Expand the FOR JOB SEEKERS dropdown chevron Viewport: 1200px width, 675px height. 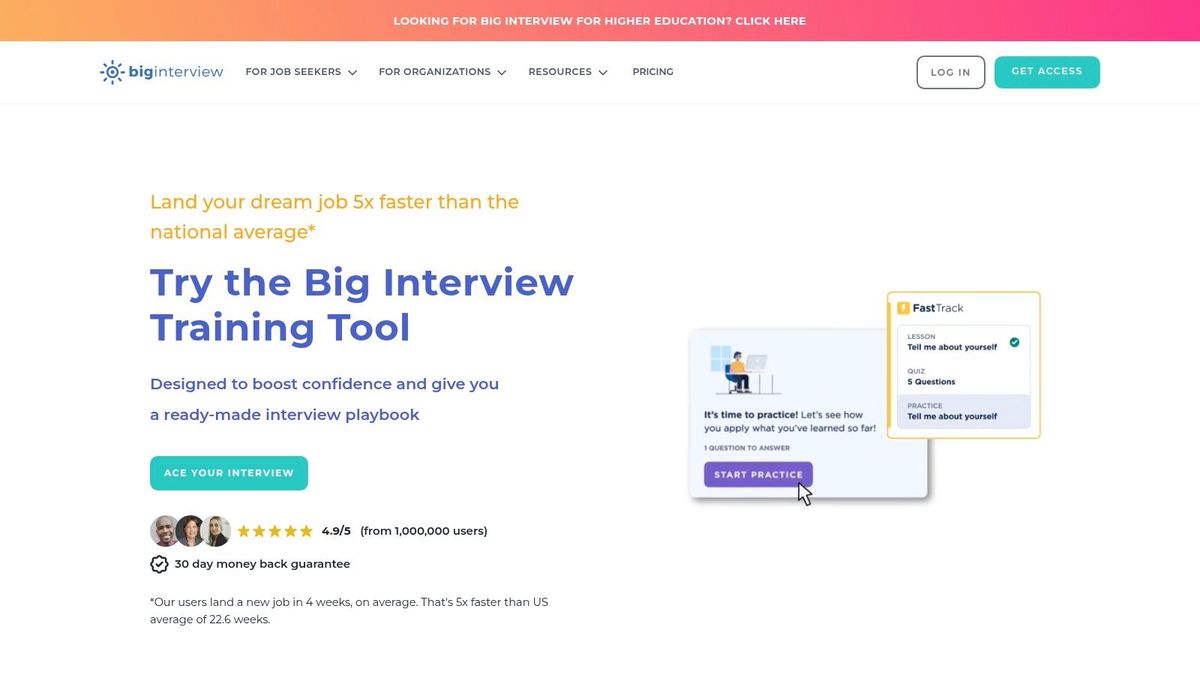(352, 72)
